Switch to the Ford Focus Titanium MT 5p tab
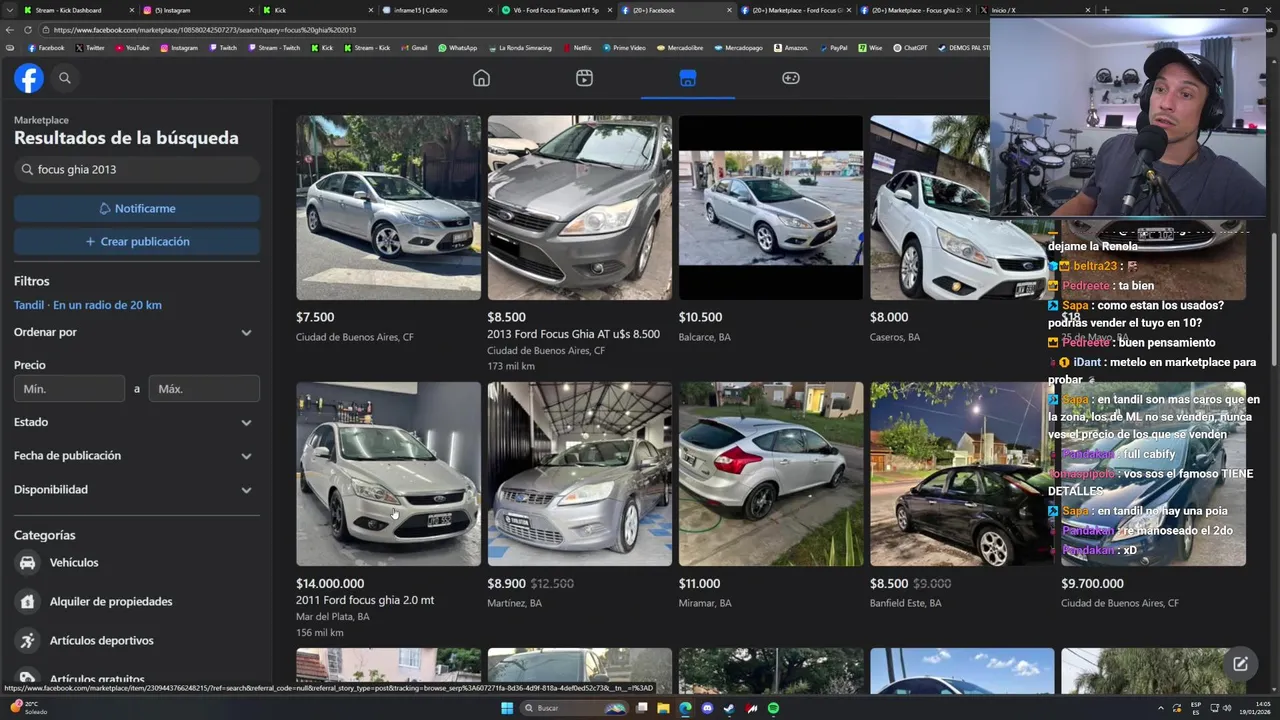Image resolution: width=1280 pixels, height=720 pixels. click(x=555, y=10)
